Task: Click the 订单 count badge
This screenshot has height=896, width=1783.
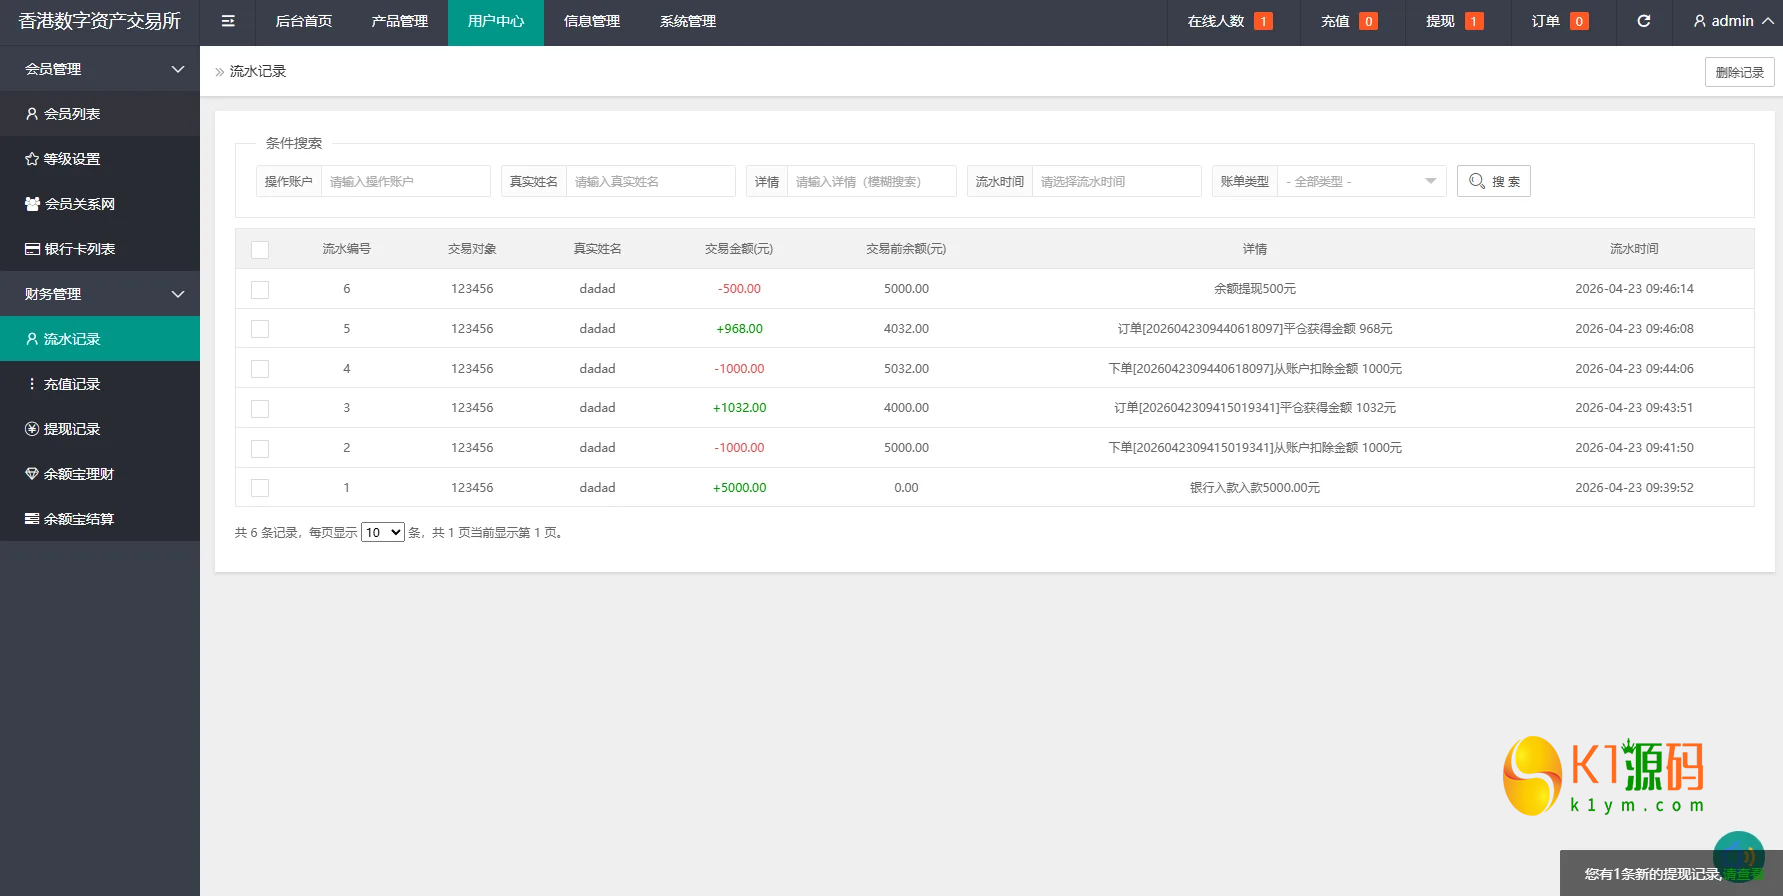Action: pos(1579,21)
